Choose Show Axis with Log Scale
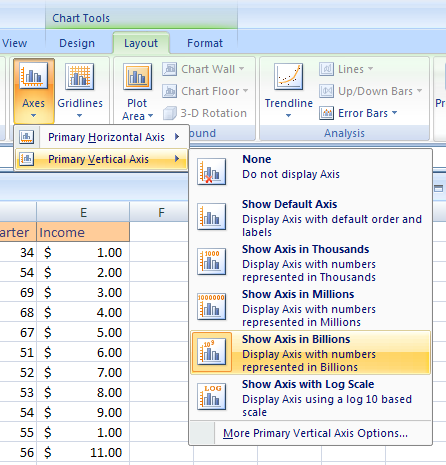446x465 pixels. coord(310,398)
